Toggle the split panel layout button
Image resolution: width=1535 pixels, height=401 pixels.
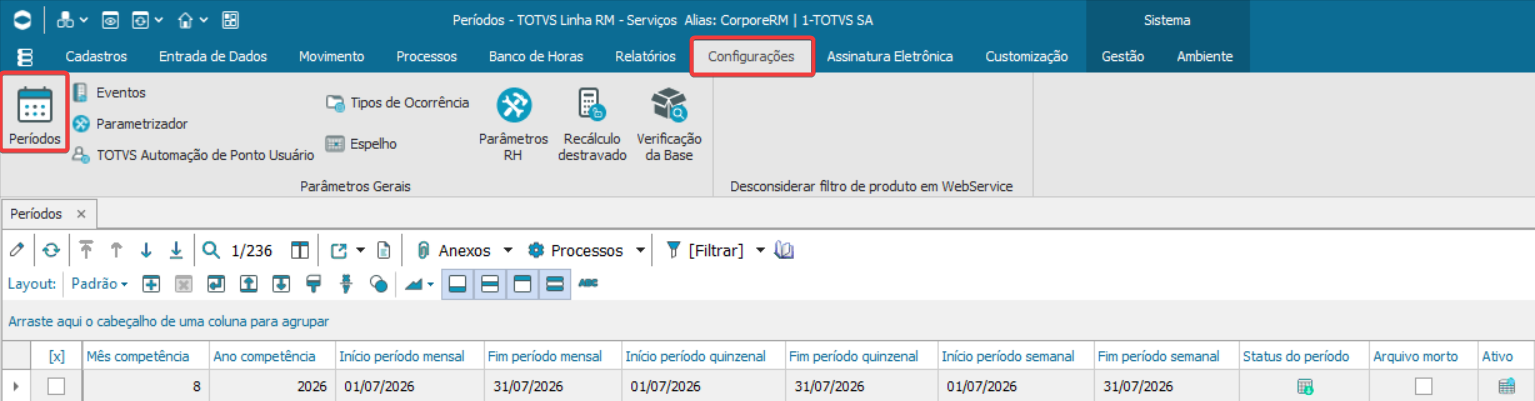(490, 284)
